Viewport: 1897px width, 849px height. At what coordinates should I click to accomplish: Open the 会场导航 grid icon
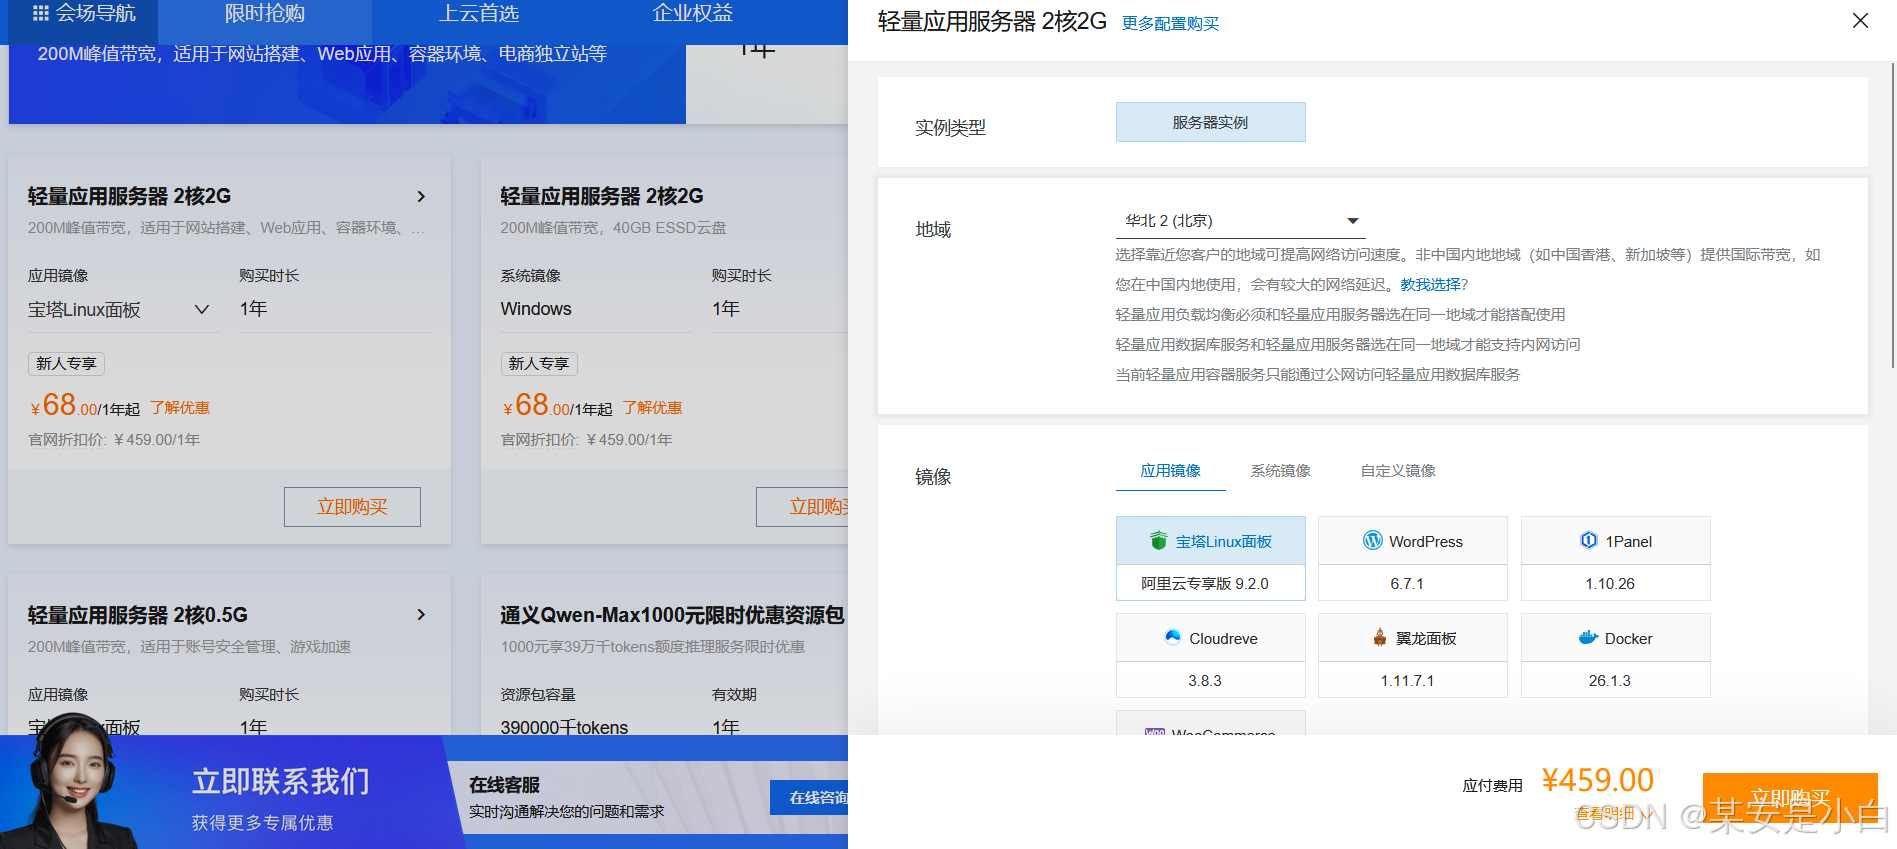tap(41, 14)
